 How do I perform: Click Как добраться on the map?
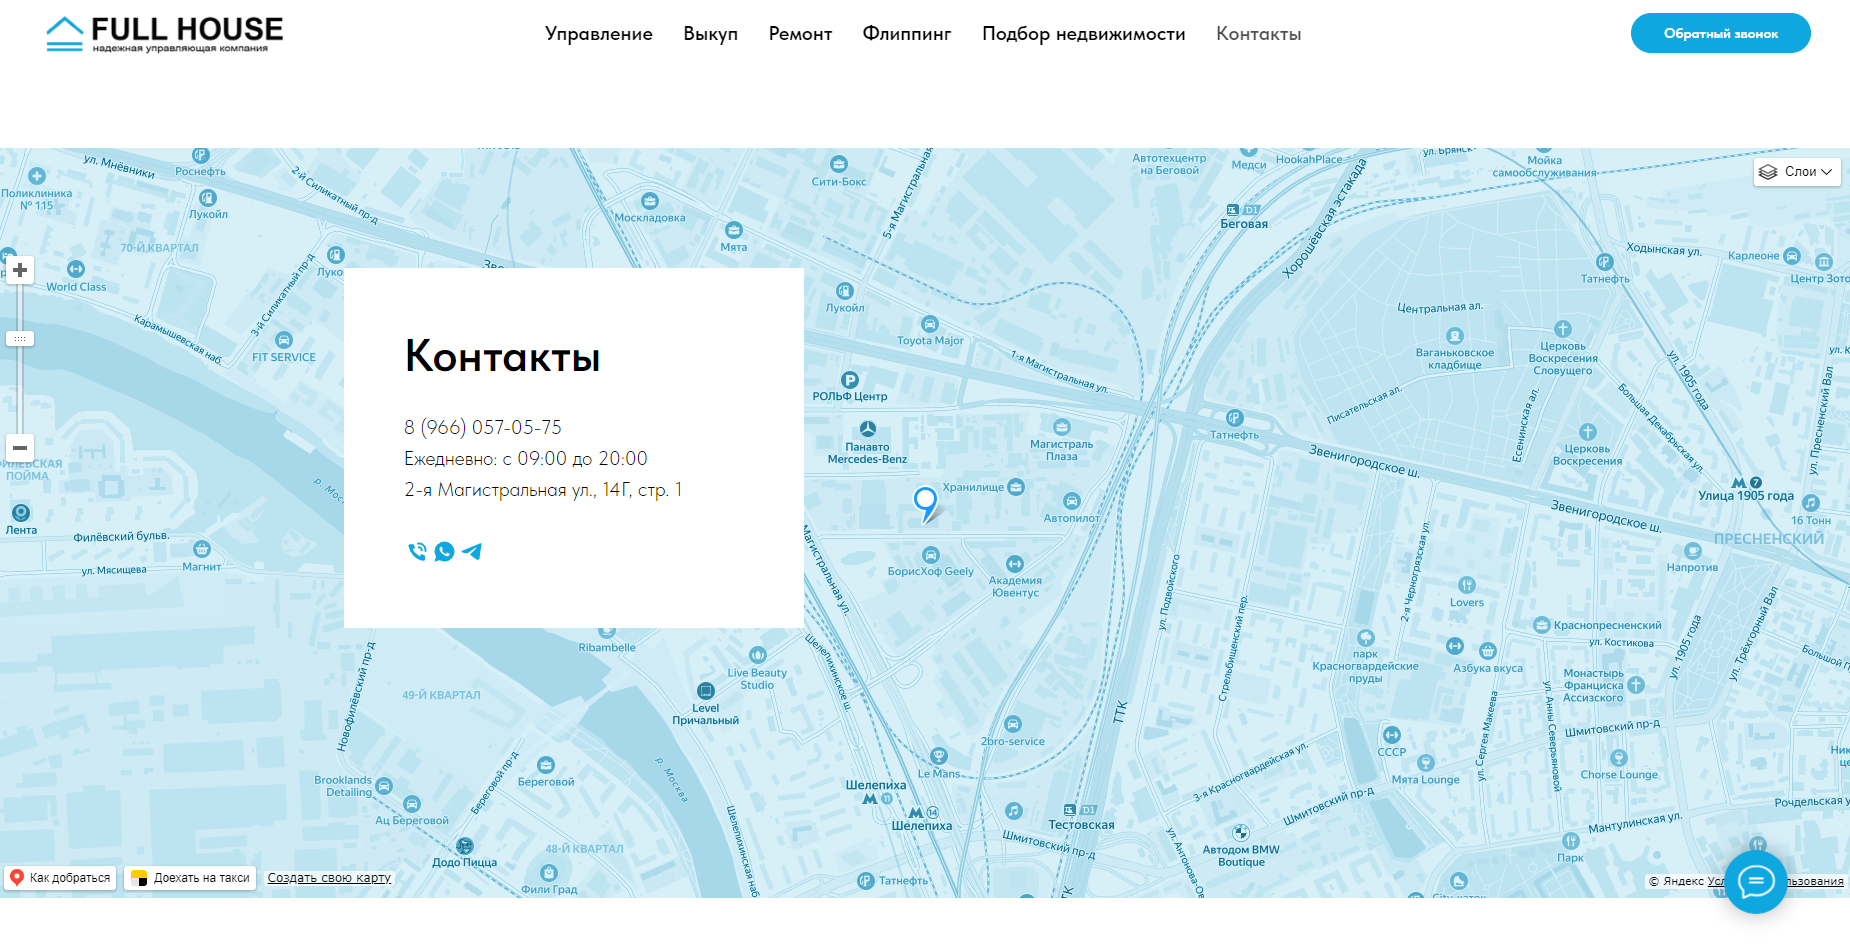(x=60, y=877)
